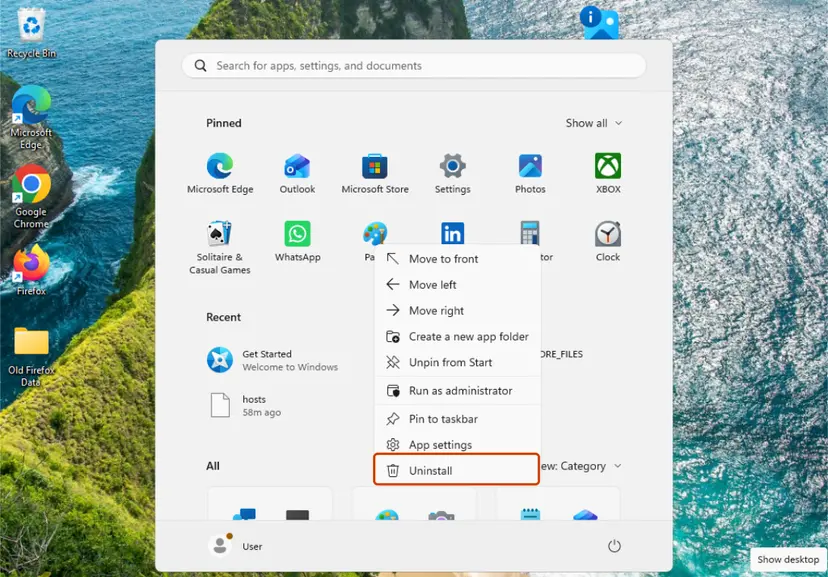
Task: Open App settings menu entry
Action: (x=457, y=444)
